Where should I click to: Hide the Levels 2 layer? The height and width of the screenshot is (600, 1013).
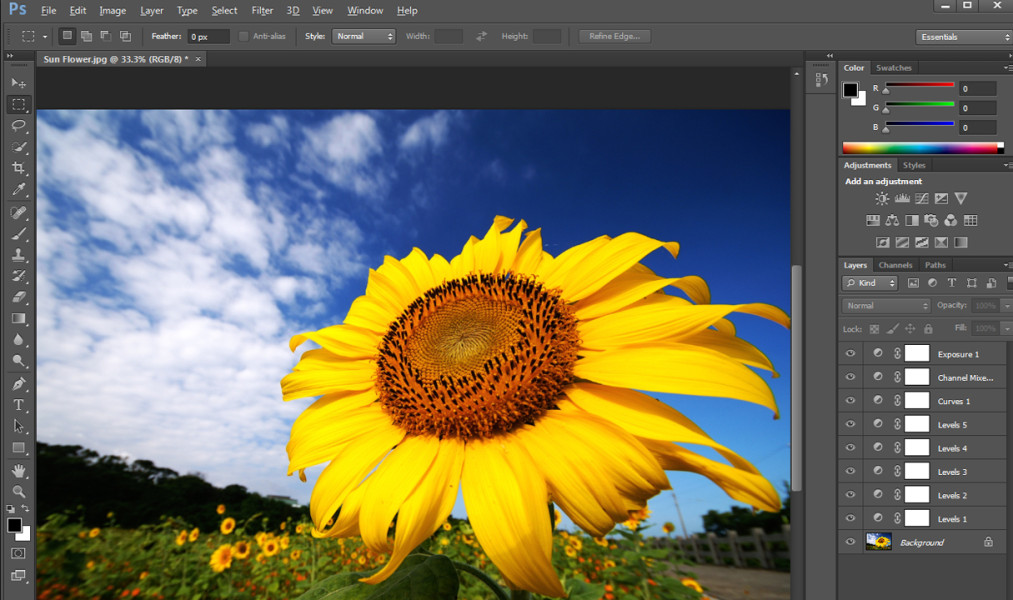[x=850, y=495]
